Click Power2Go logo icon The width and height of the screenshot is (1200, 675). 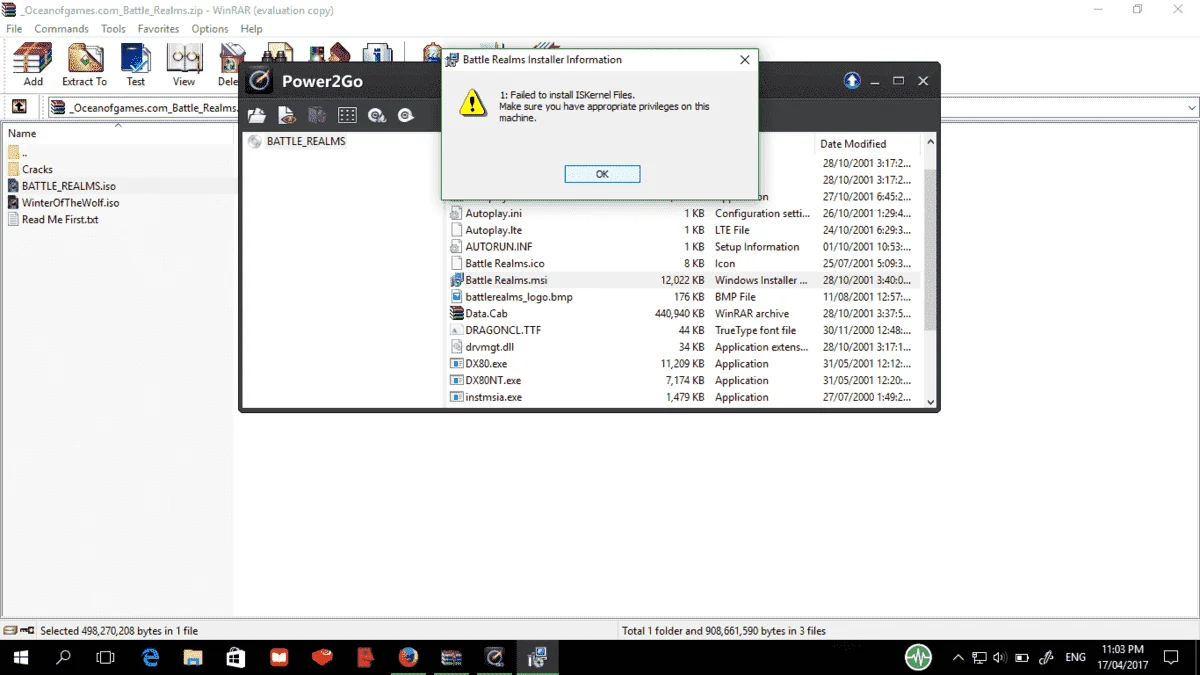258,80
